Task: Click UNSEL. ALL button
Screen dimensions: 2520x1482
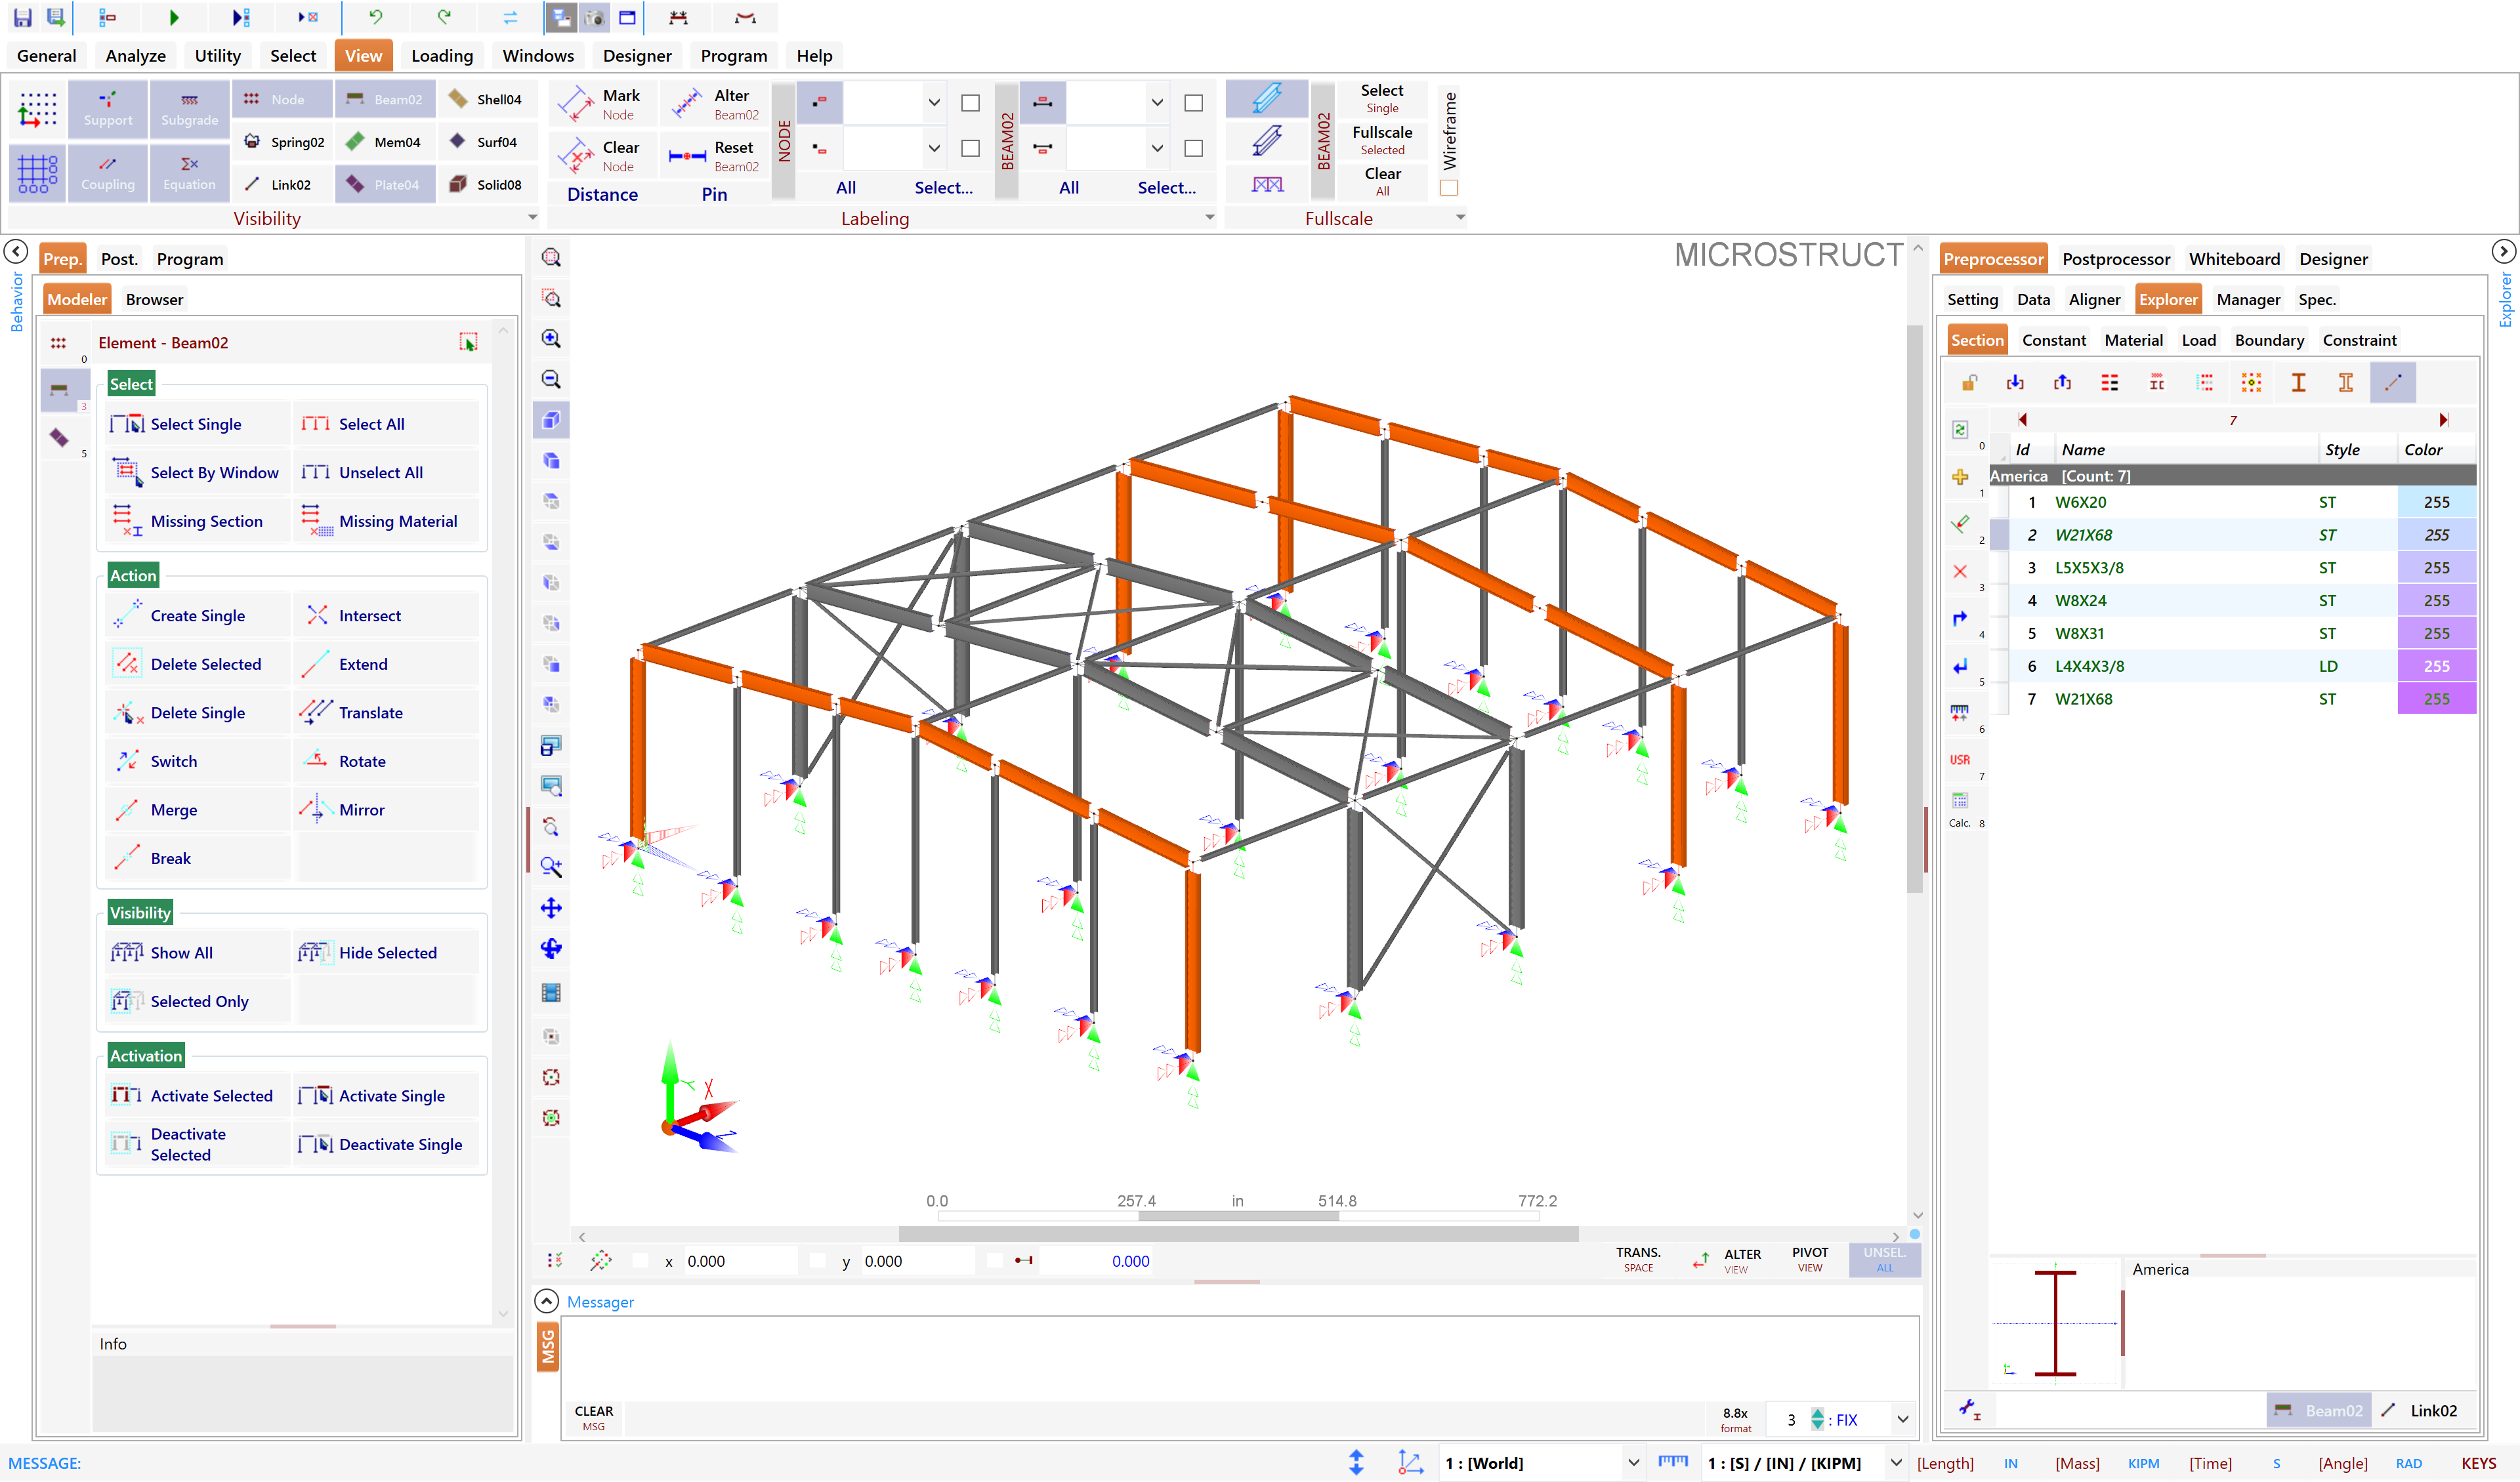Action: click(x=1885, y=1260)
